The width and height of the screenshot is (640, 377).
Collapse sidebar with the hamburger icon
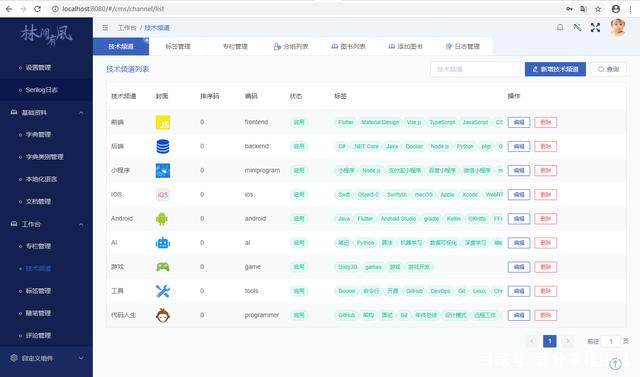coord(105,28)
